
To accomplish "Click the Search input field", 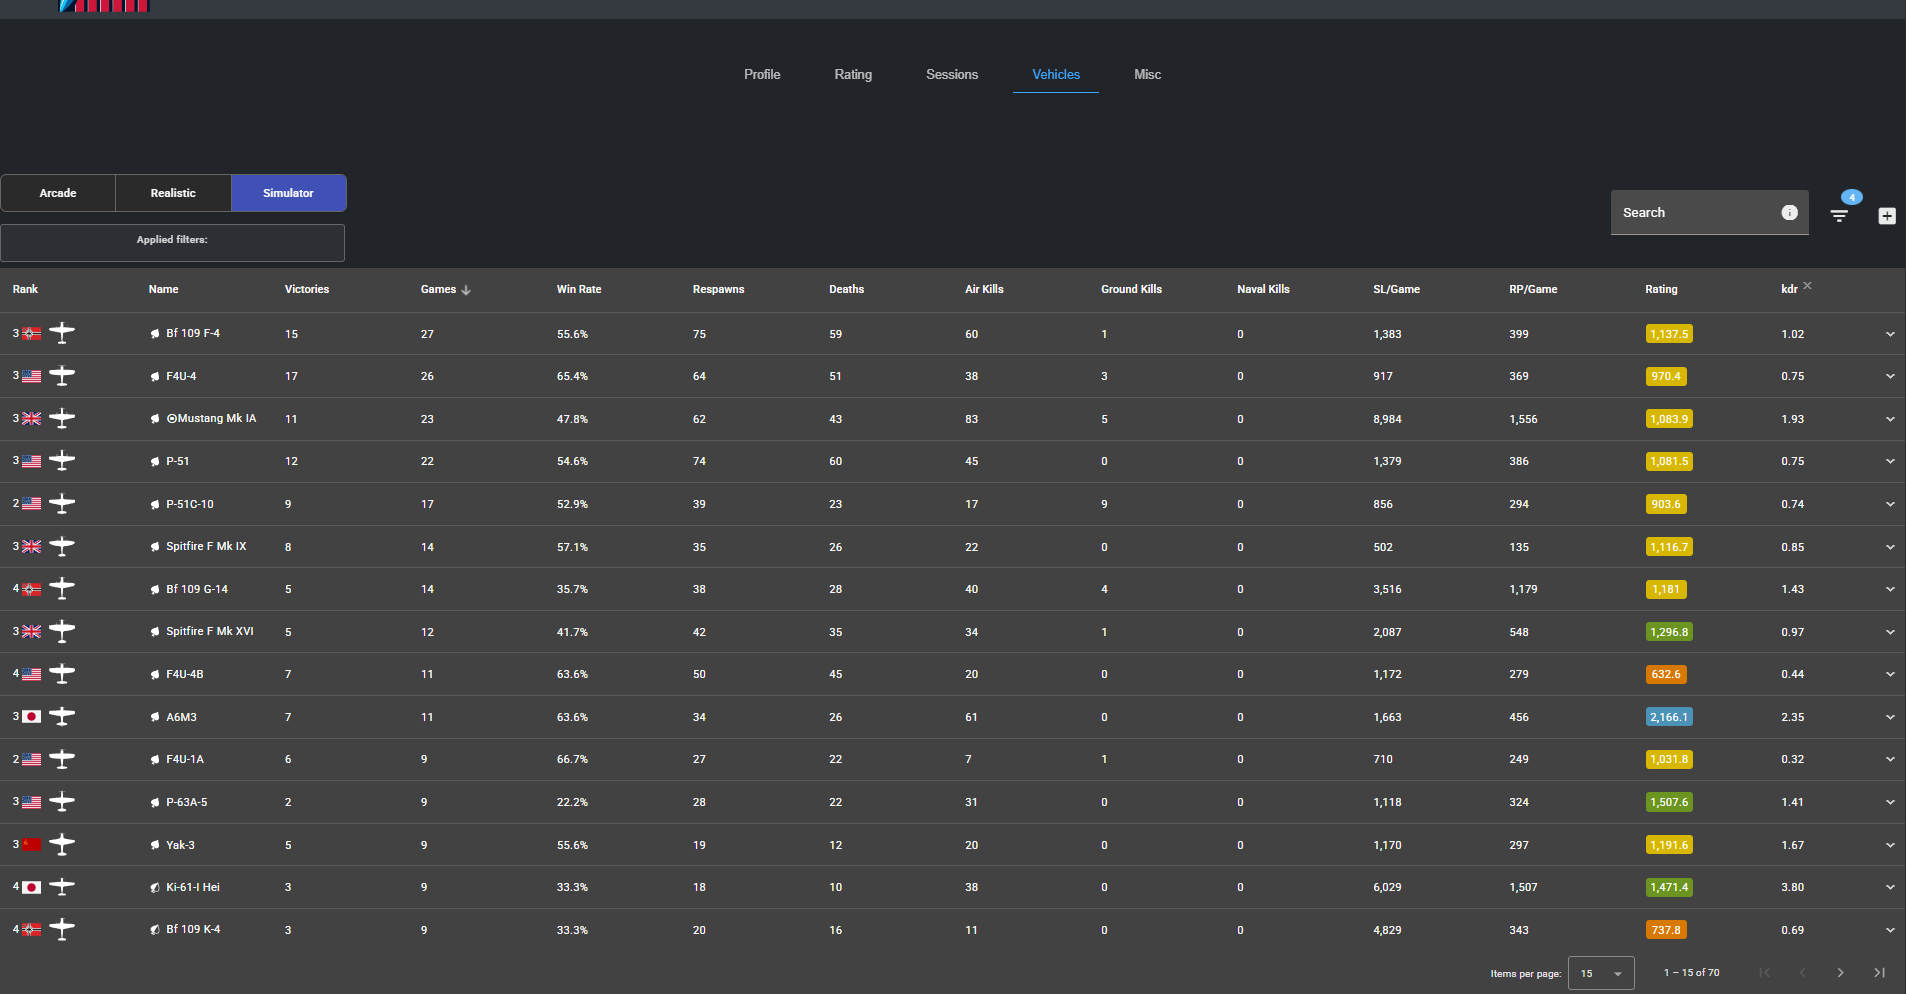I will pyautogui.click(x=1710, y=213).
